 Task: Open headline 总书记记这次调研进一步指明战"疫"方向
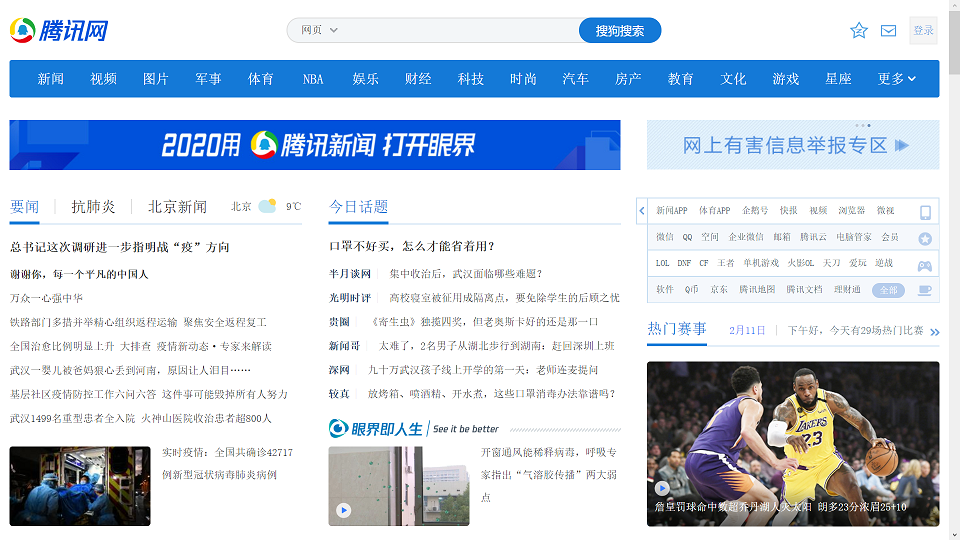pyautogui.click(x=119, y=247)
